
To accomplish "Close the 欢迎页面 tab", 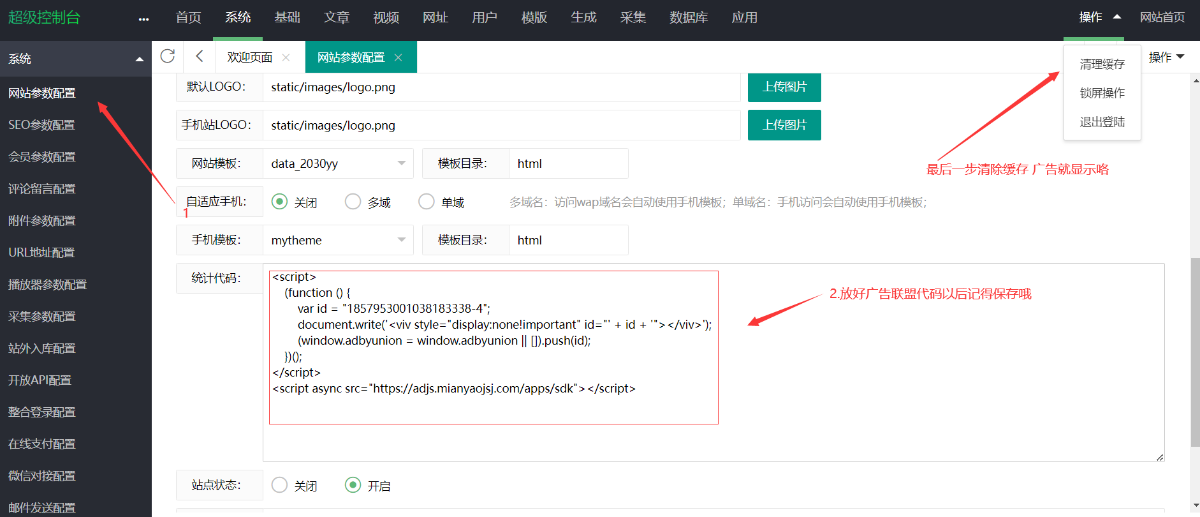I will point(286,58).
